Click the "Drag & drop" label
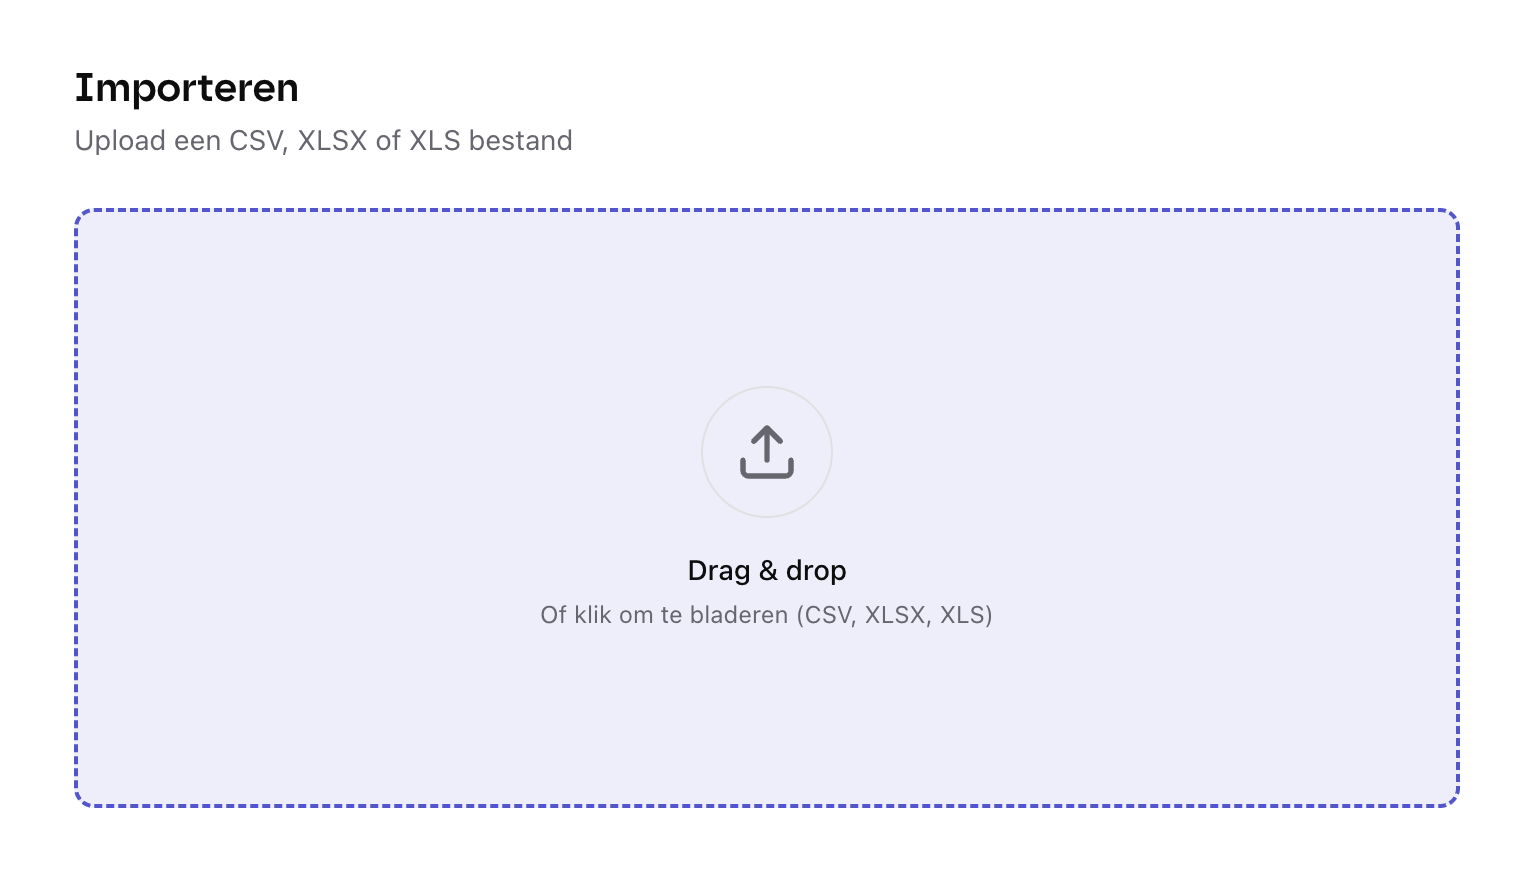This screenshot has width=1538, height=896. [767, 571]
